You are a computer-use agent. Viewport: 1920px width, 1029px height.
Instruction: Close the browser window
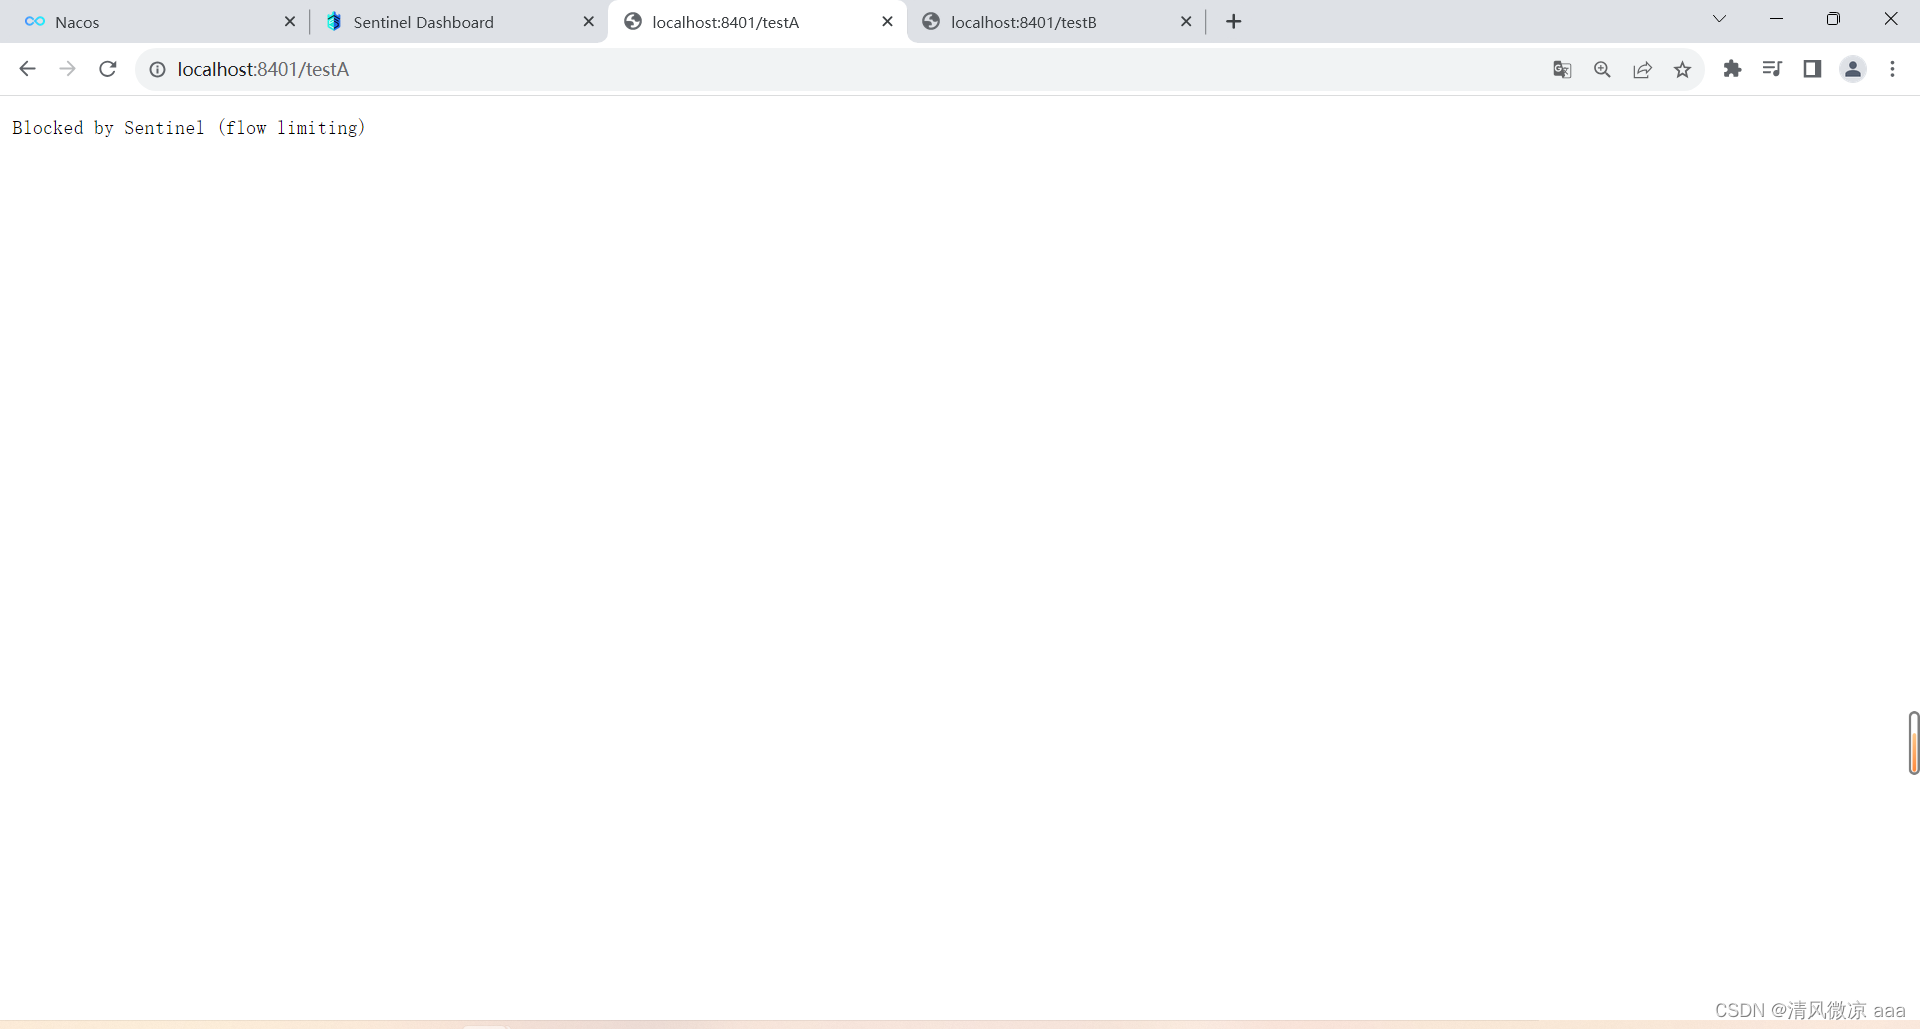[x=1891, y=19]
